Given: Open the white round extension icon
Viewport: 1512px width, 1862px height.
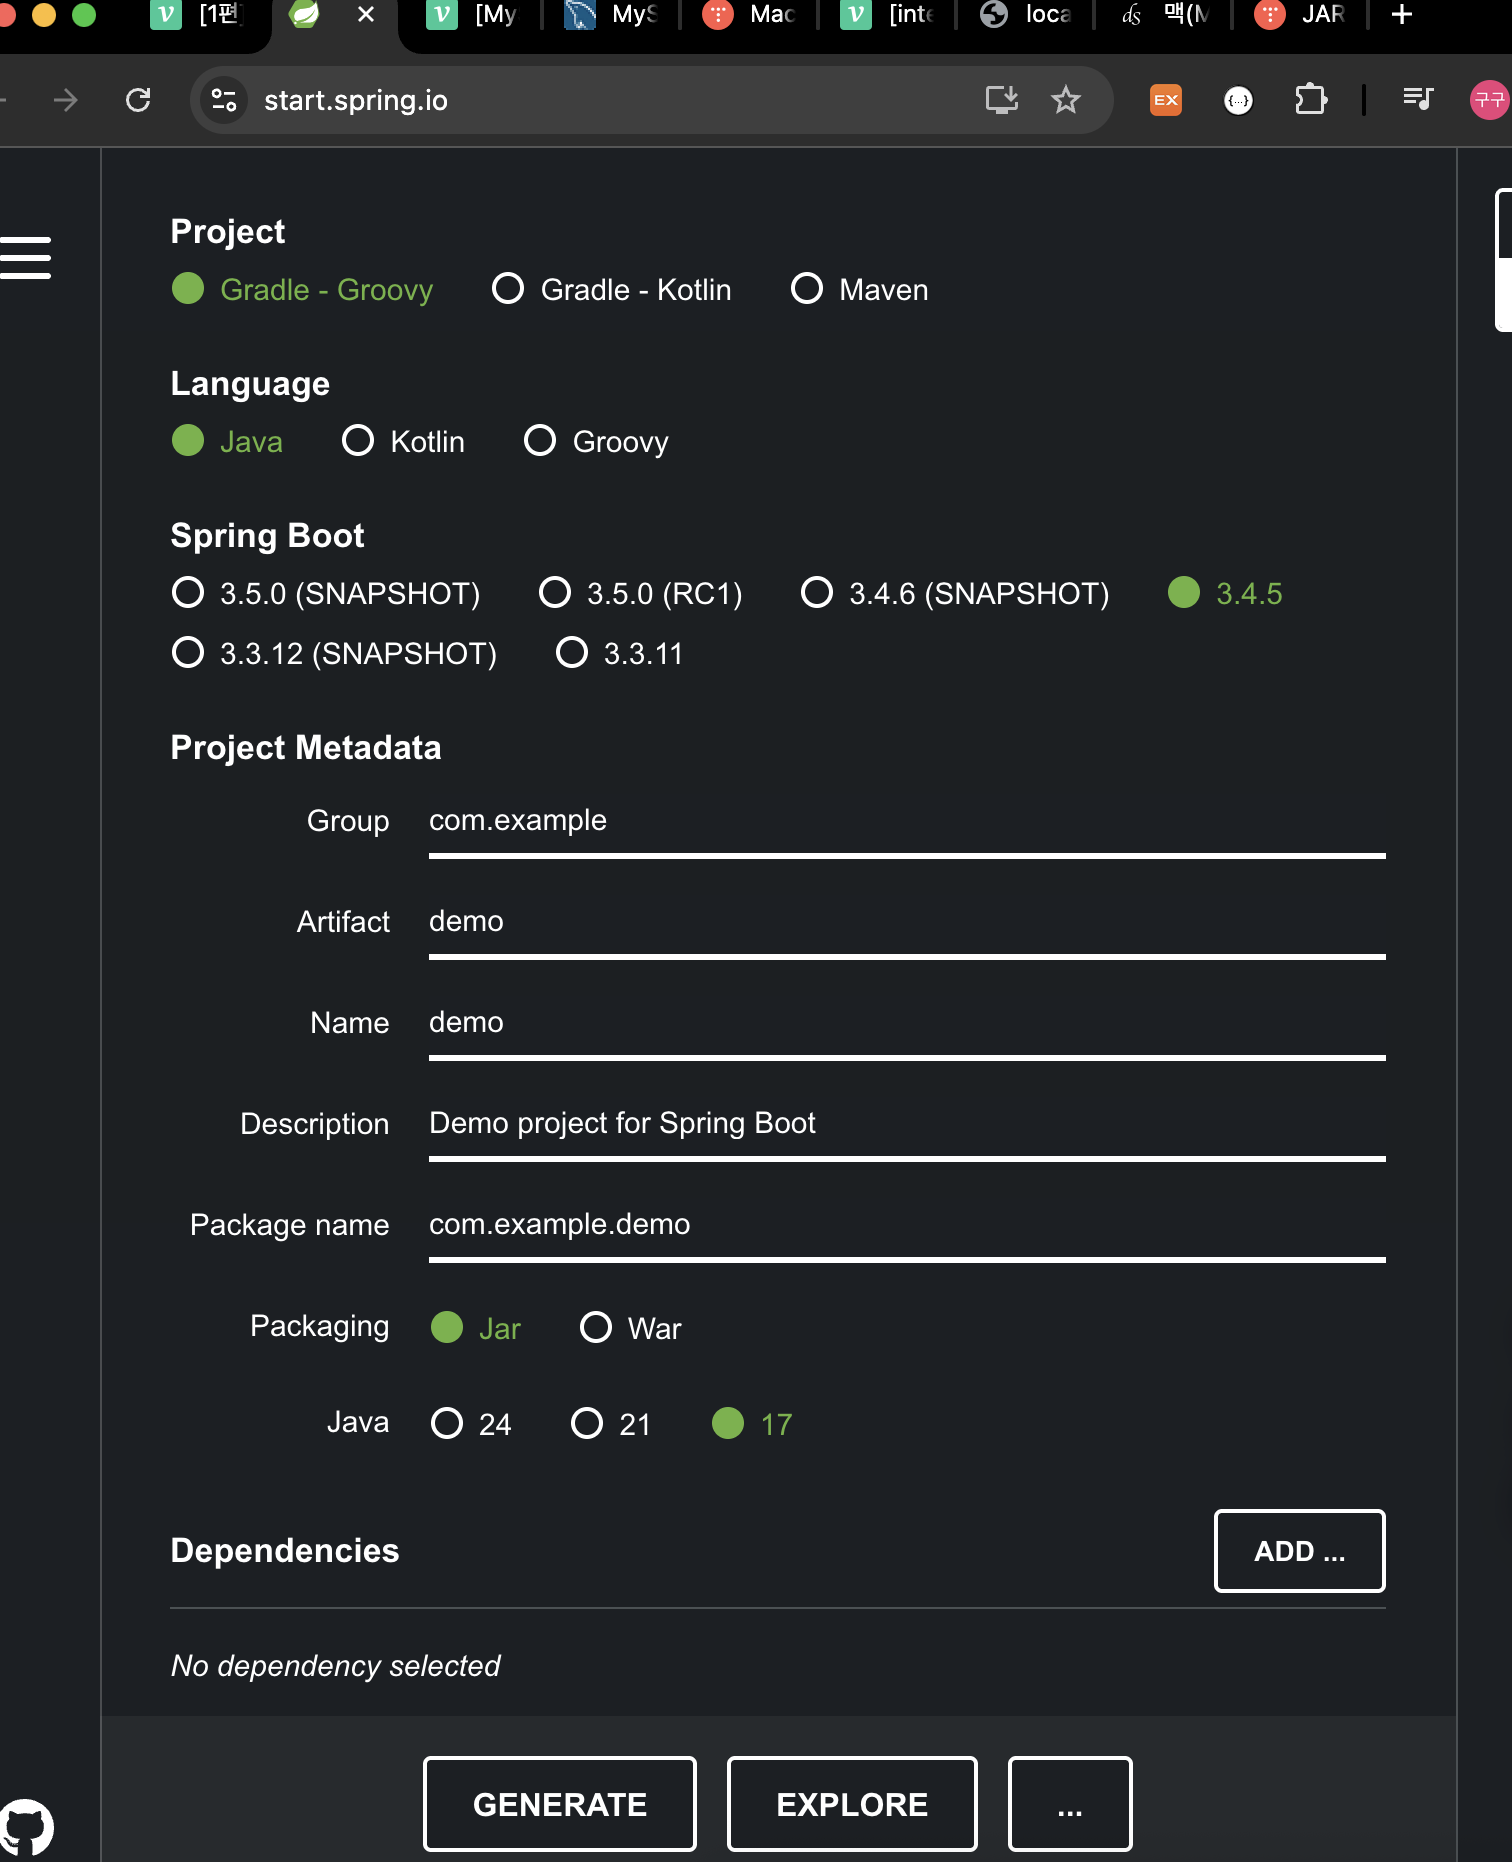Looking at the screenshot, I should pos(1238,100).
